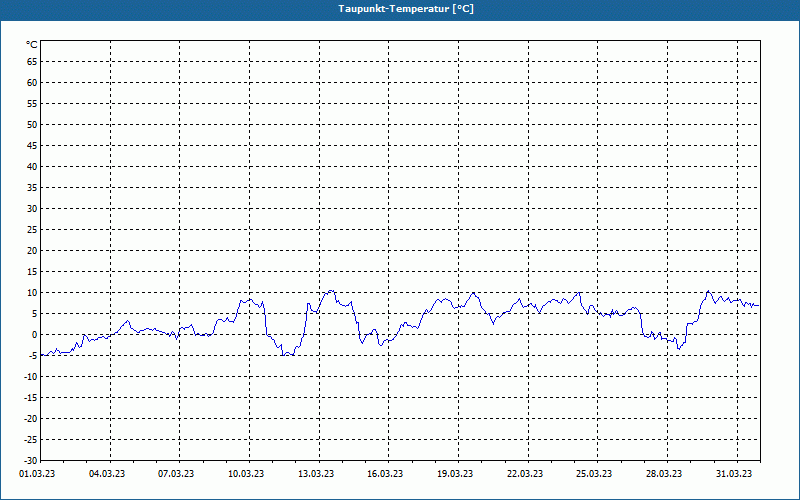Click the -10 value on the y-axis
The image size is (800, 500).
point(31,377)
